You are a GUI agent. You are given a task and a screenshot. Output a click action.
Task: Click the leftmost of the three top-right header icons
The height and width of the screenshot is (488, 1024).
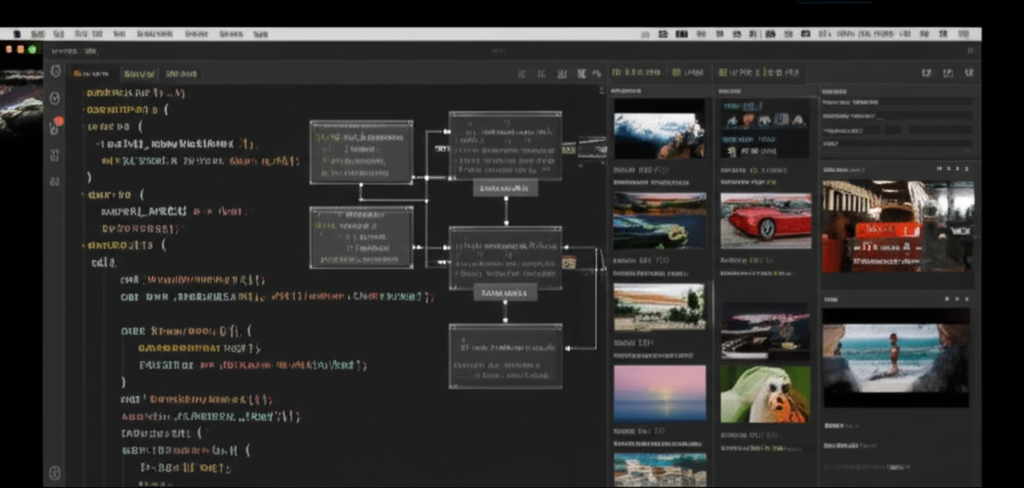point(925,73)
